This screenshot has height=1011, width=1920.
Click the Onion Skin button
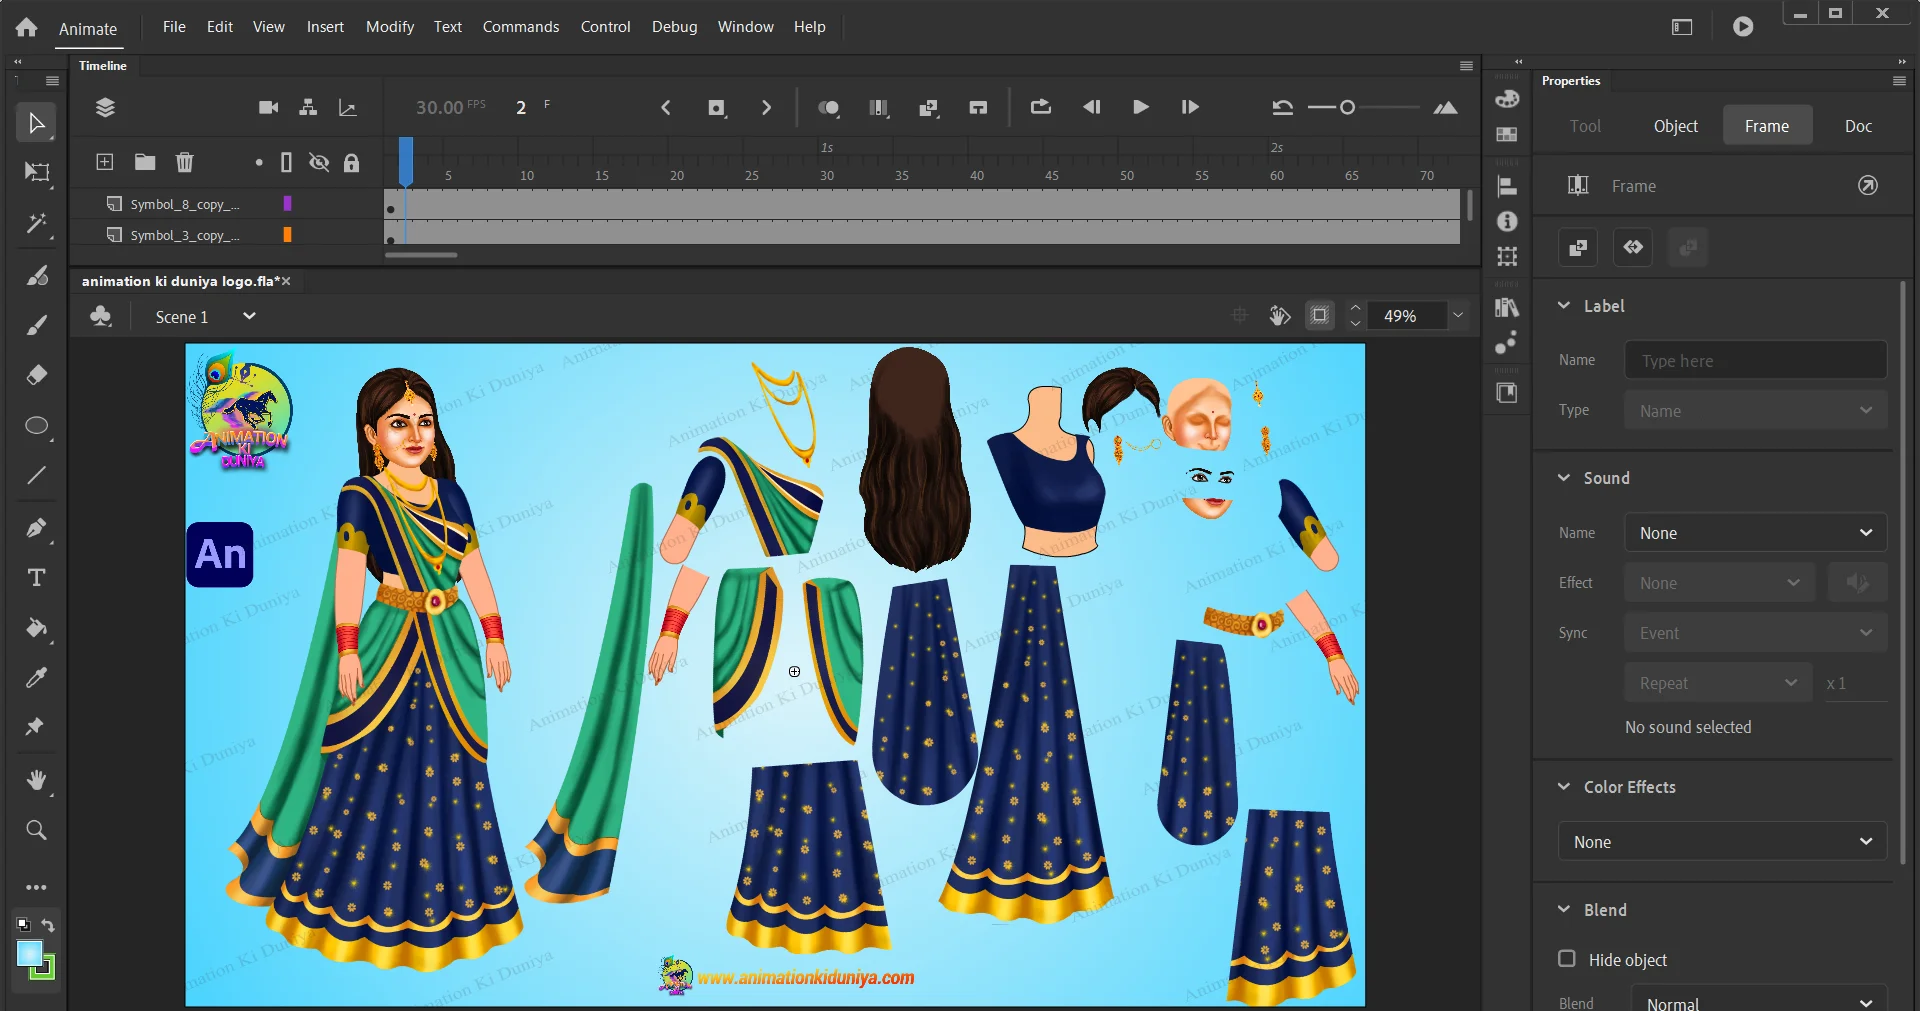tap(828, 108)
